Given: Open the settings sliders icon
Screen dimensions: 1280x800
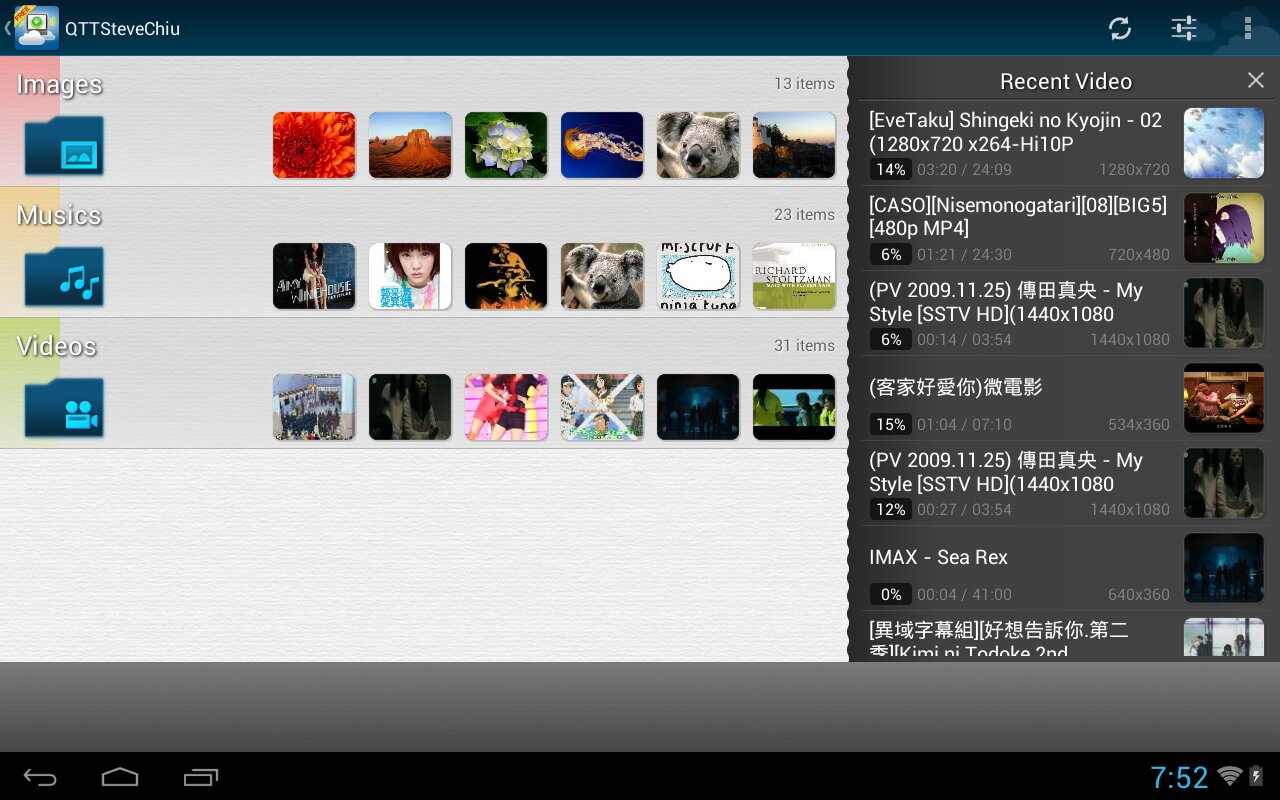Looking at the screenshot, I should pyautogui.click(x=1184, y=28).
